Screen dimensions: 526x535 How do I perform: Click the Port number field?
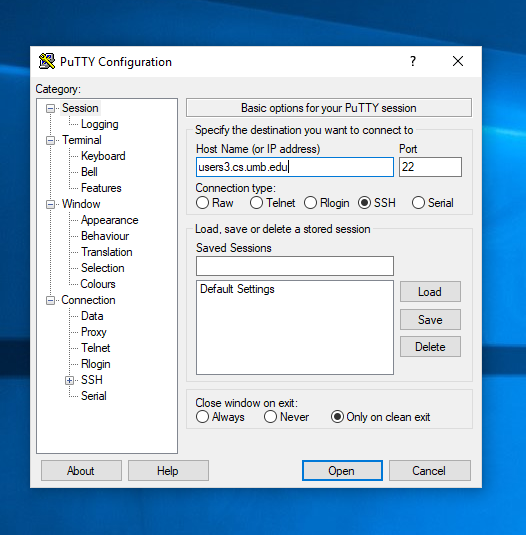tap(430, 167)
